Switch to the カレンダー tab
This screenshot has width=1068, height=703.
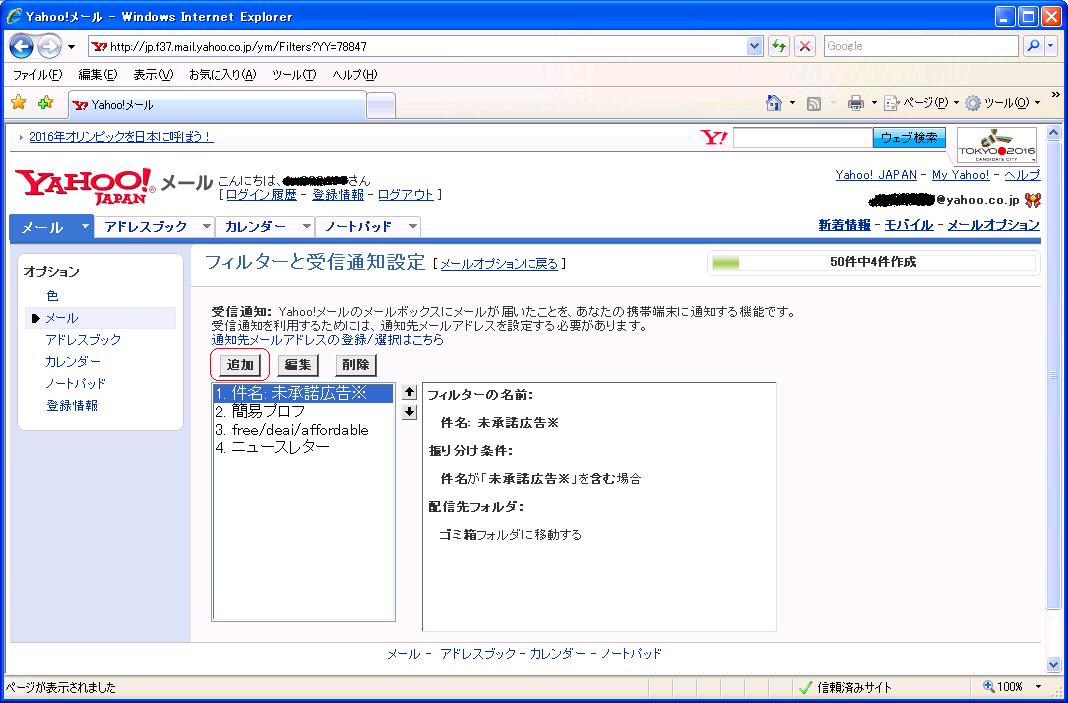255,227
